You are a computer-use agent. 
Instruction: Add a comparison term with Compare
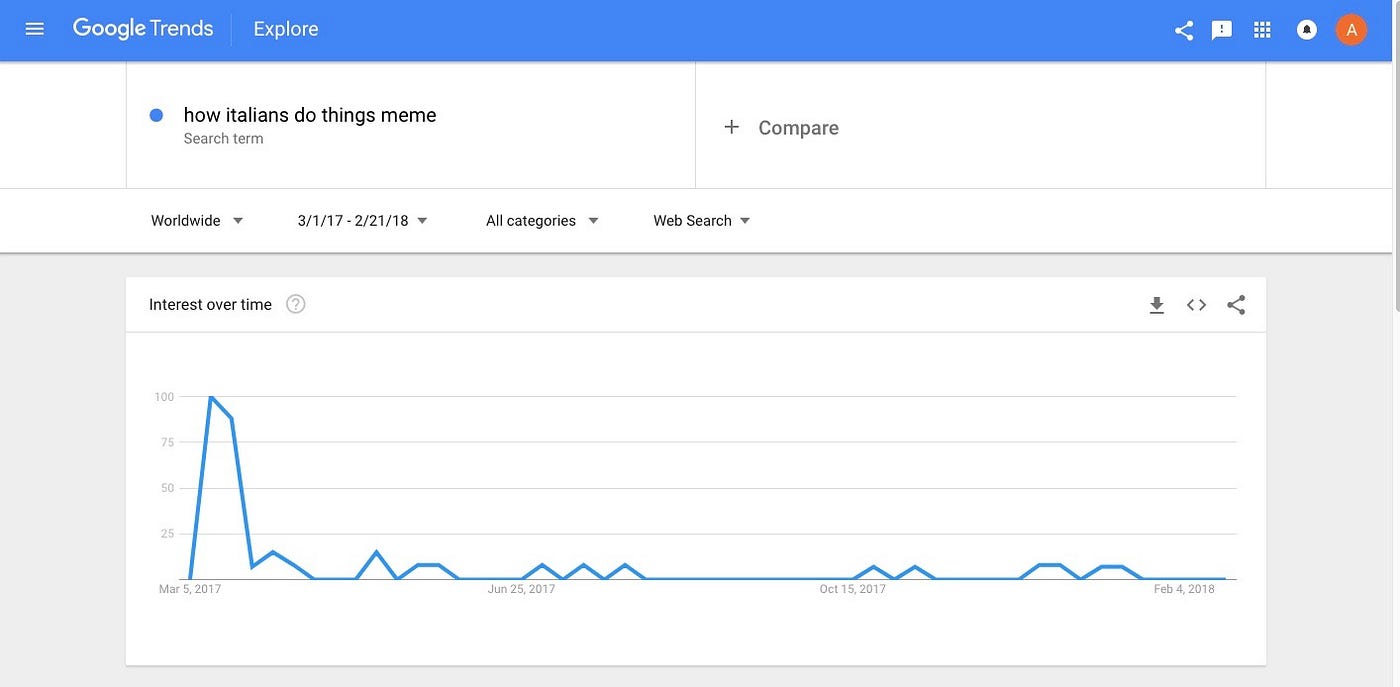781,127
